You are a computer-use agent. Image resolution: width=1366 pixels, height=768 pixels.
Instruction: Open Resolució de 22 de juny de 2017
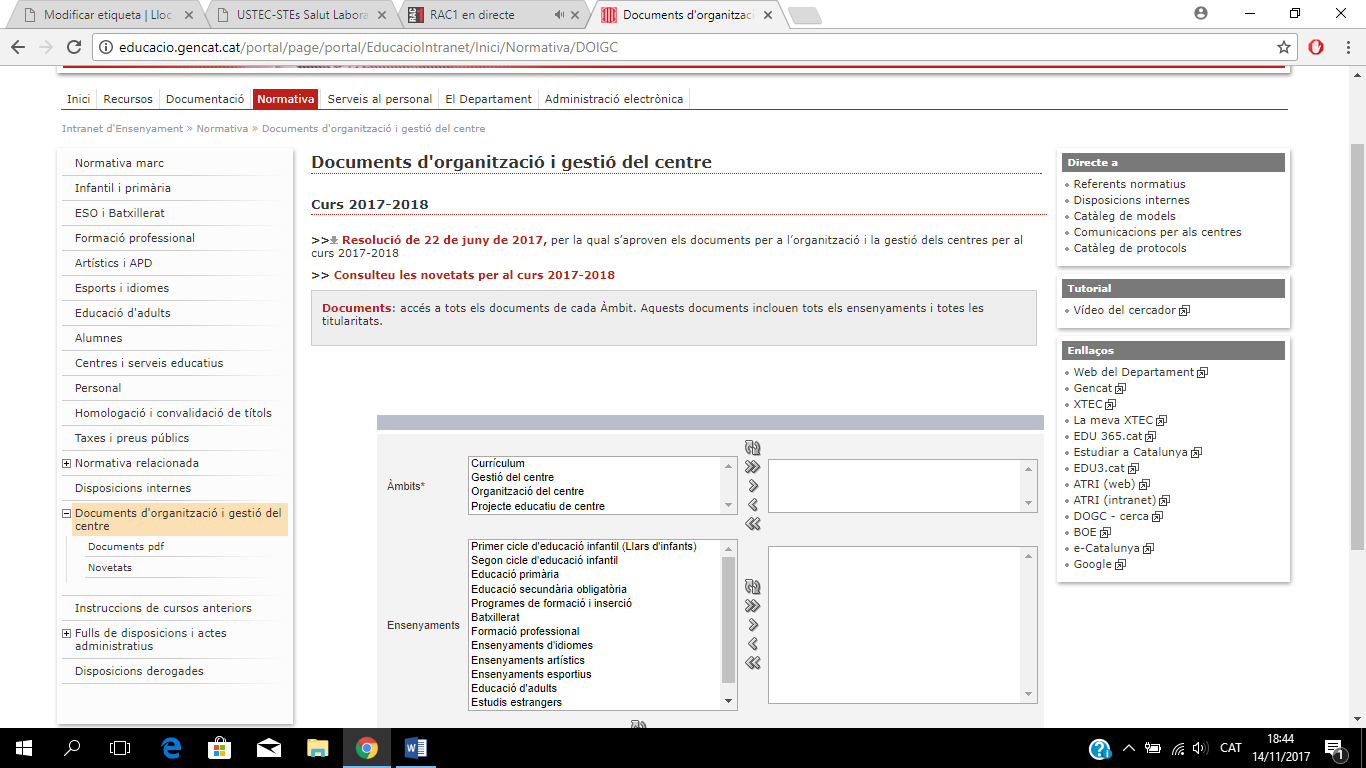[x=444, y=240]
